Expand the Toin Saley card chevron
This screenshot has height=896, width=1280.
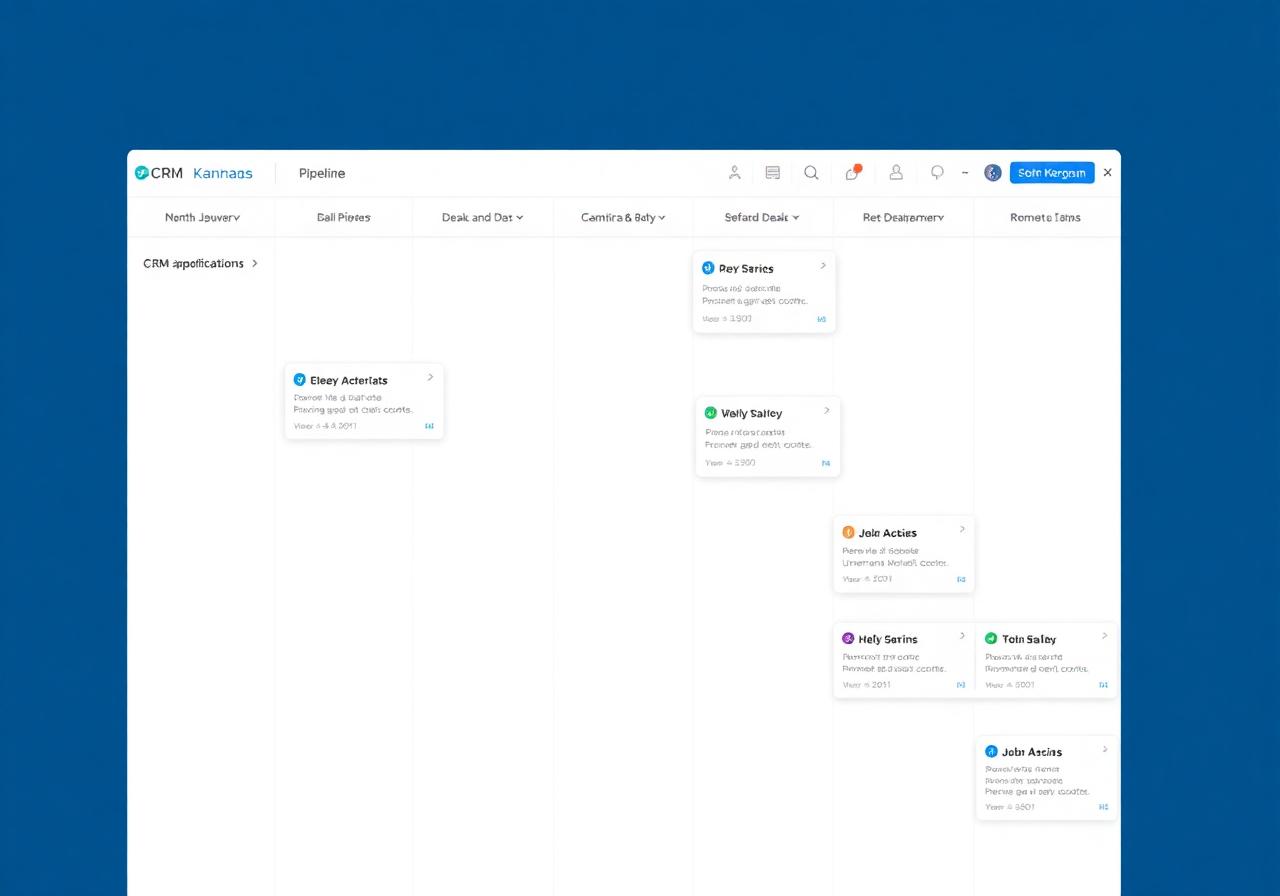coord(1105,636)
